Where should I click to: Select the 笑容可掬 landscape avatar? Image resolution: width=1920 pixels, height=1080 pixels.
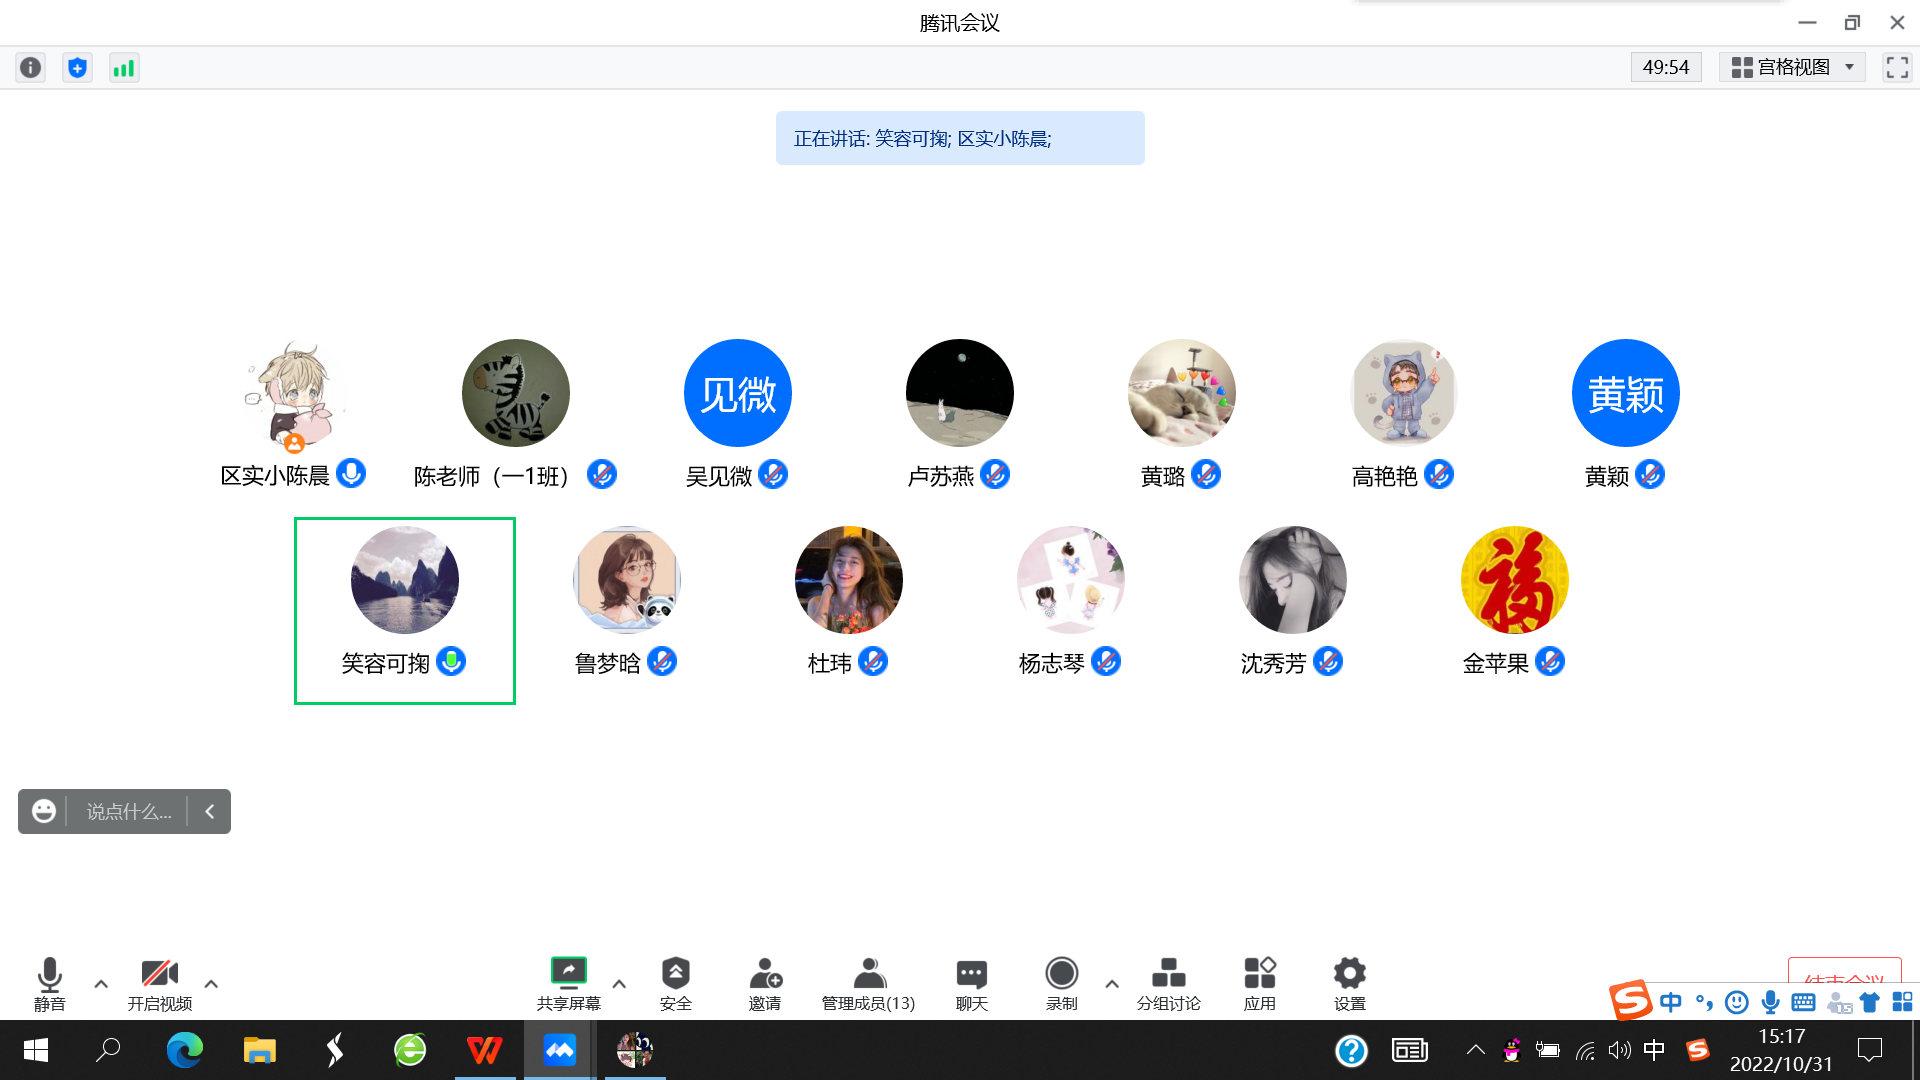(405, 580)
